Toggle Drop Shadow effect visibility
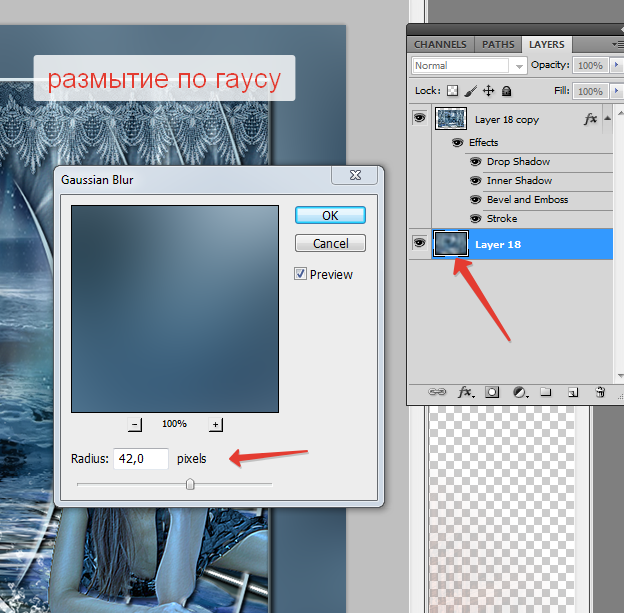624x613 pixels. [476, 162]
